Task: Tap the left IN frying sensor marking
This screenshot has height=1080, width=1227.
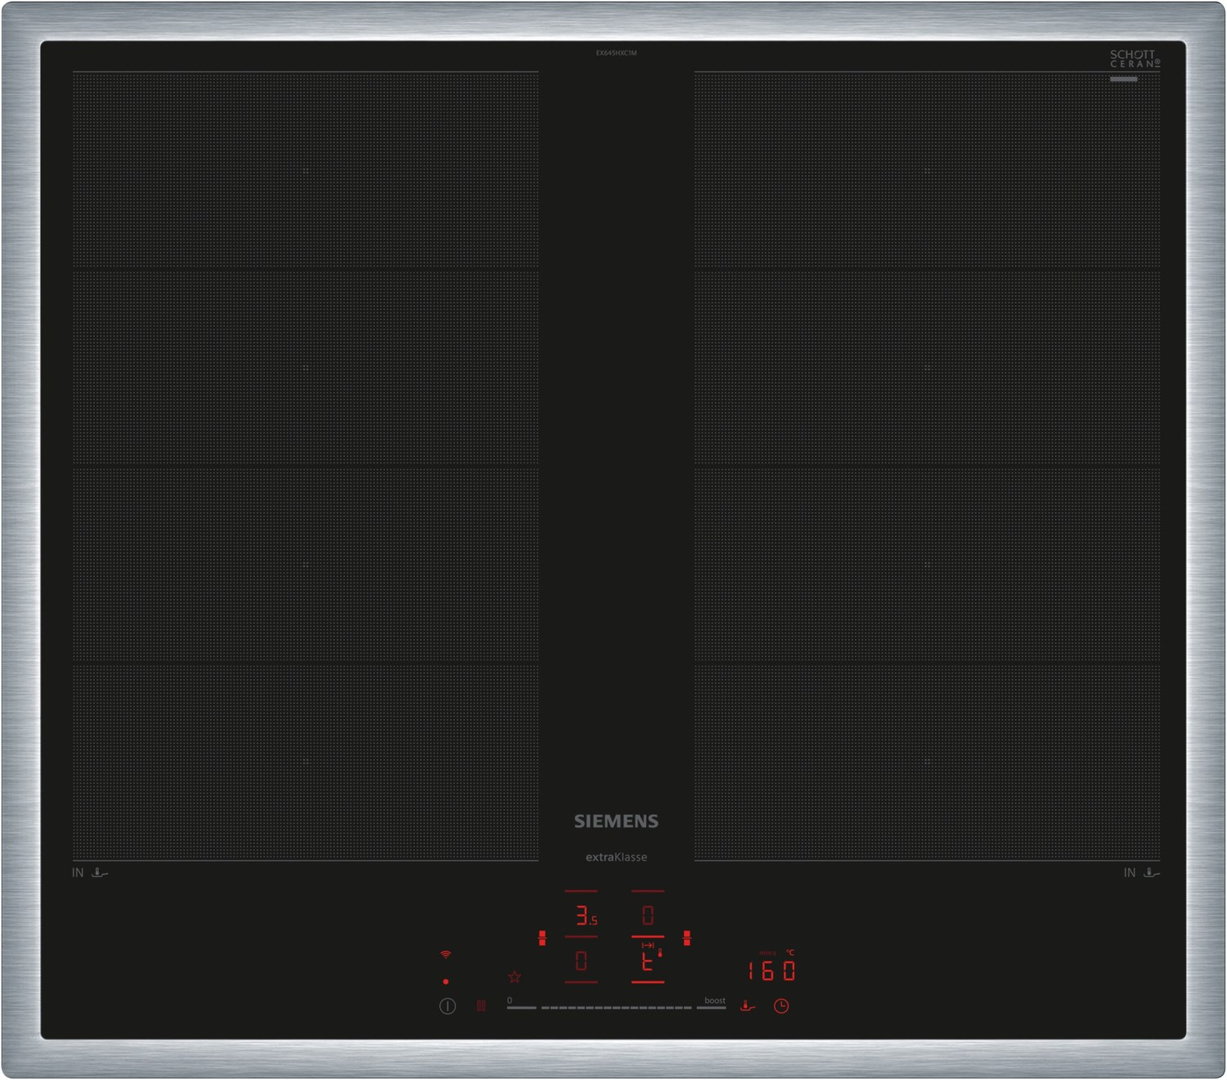Action: pos(89,873)
